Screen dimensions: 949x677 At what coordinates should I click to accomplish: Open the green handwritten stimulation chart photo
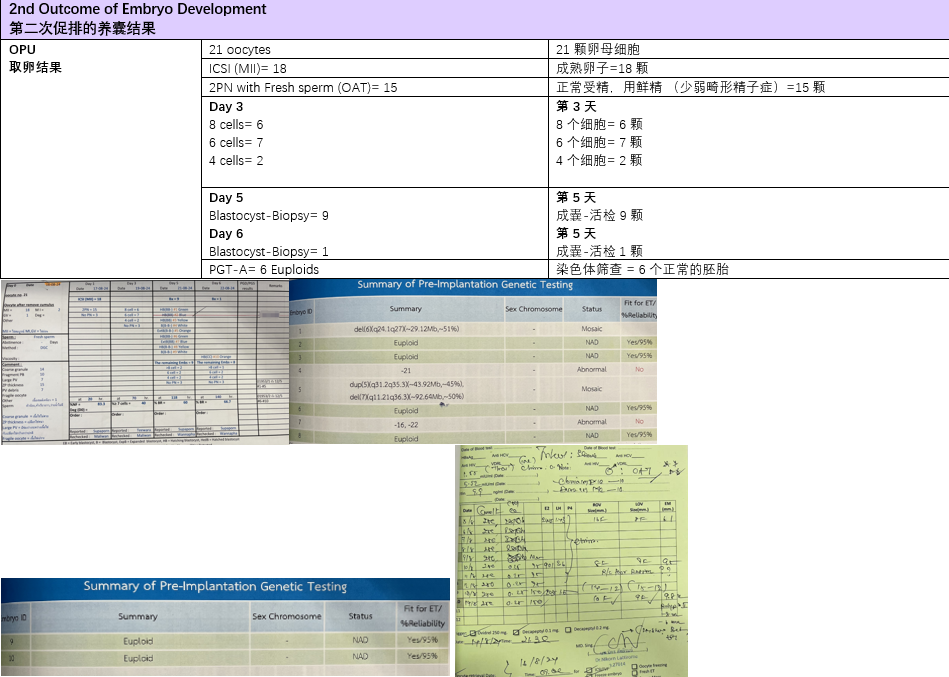(x=571, y=561)
